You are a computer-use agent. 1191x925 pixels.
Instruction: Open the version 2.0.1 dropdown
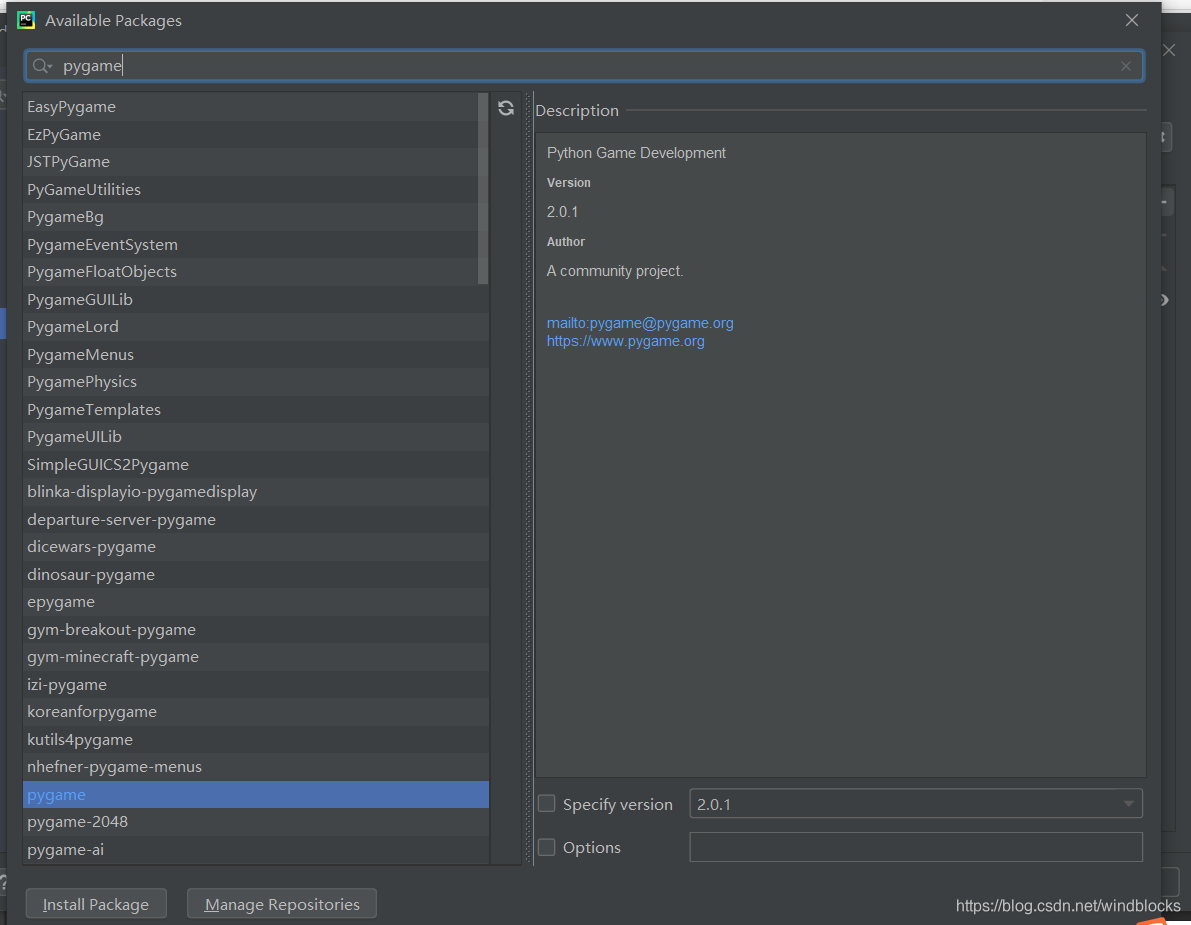915,803
